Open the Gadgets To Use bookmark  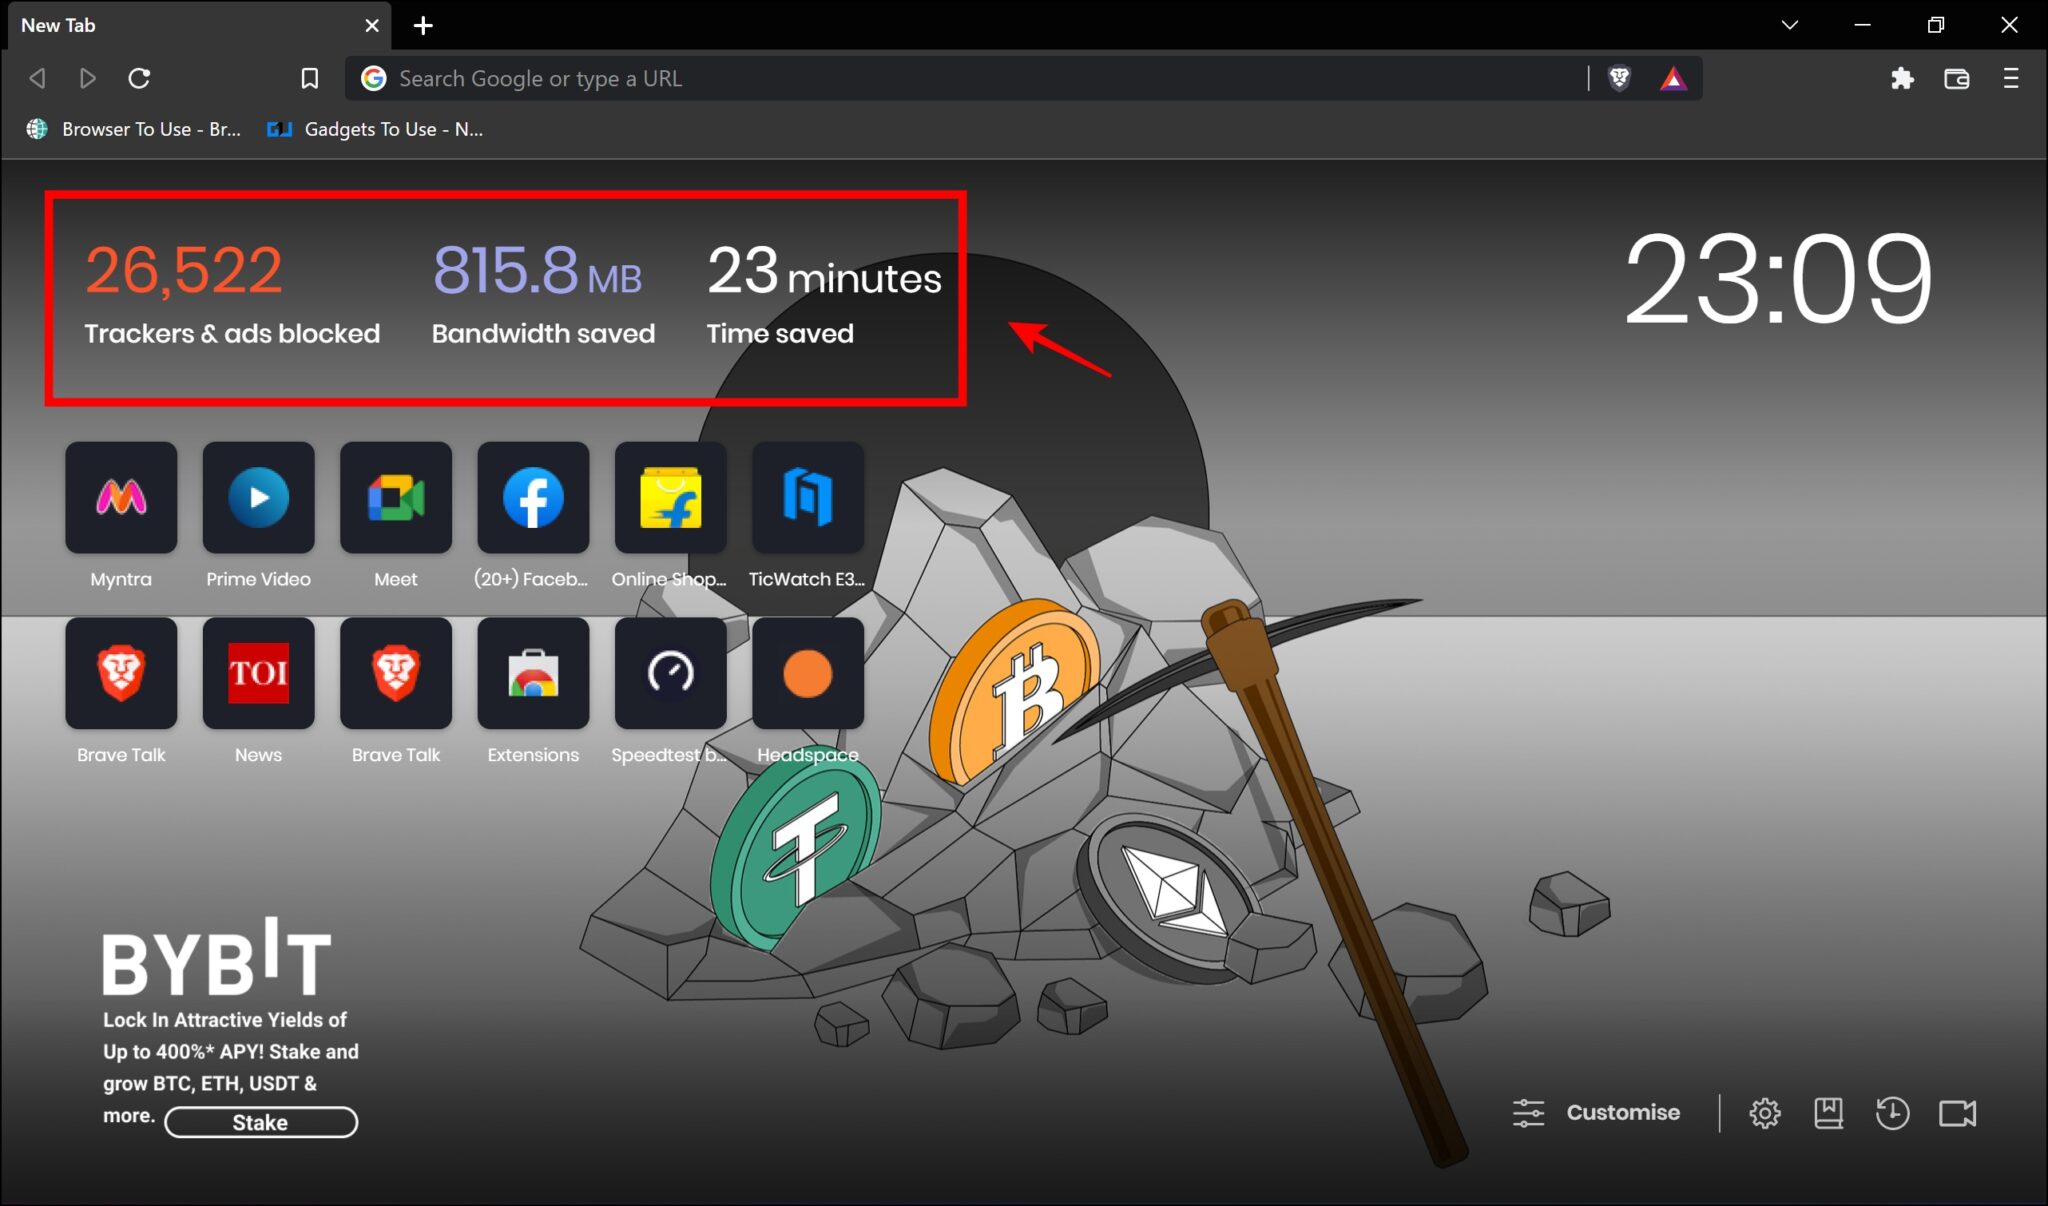(x=375, y=129)
